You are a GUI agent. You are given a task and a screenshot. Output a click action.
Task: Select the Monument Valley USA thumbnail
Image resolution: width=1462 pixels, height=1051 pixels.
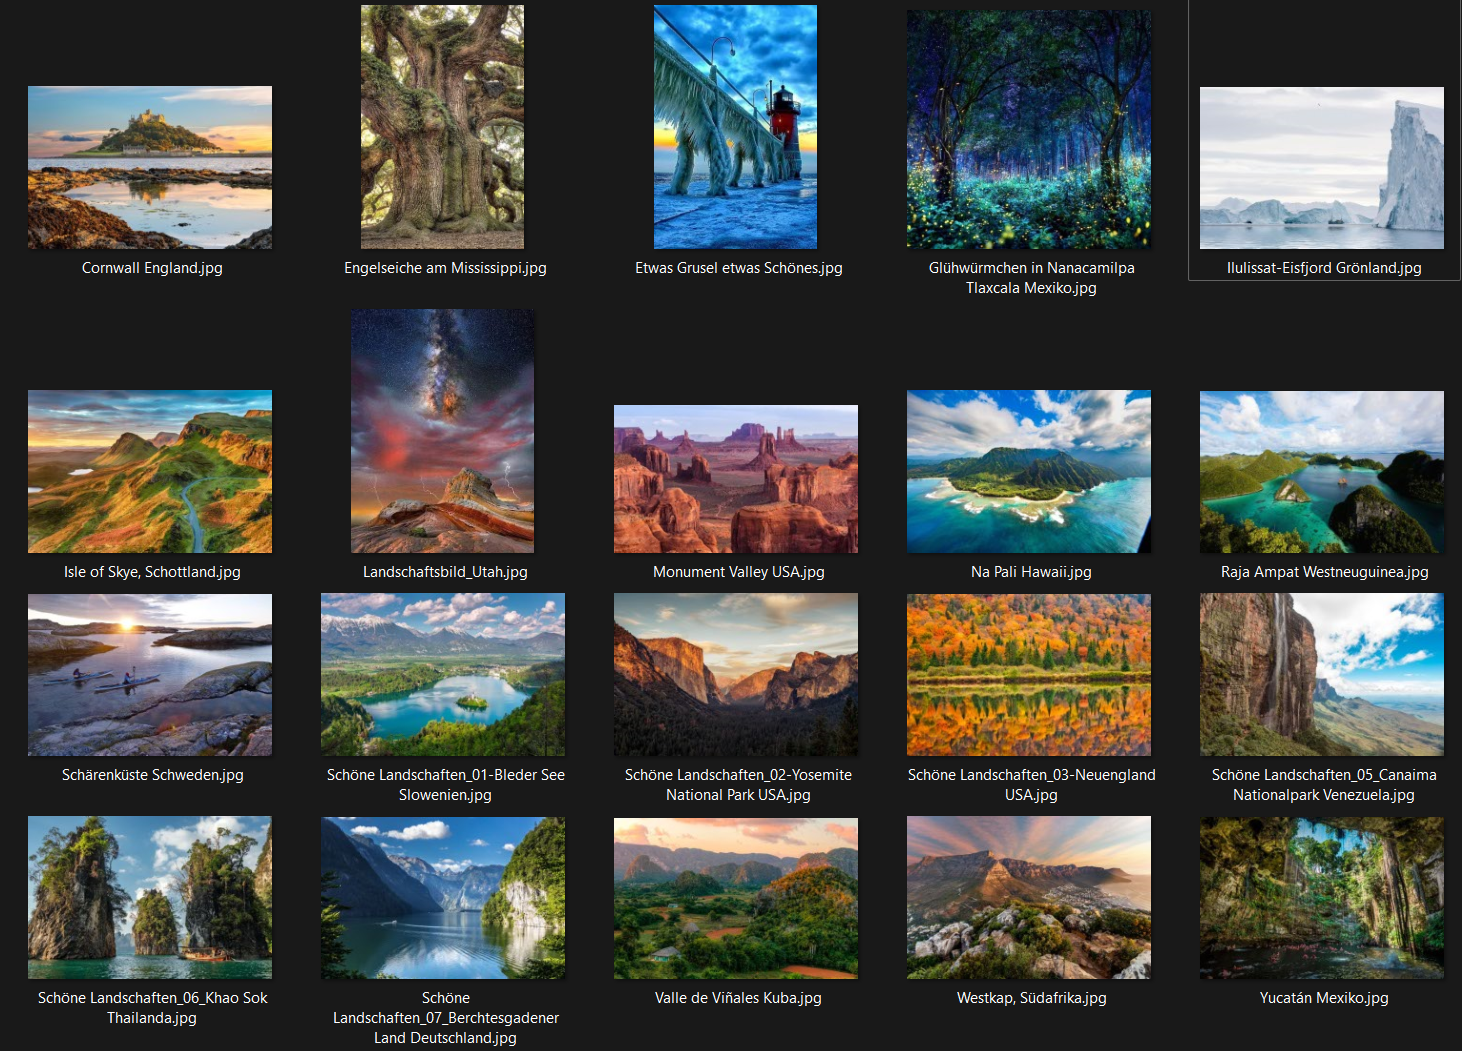[x=736, y=479]
